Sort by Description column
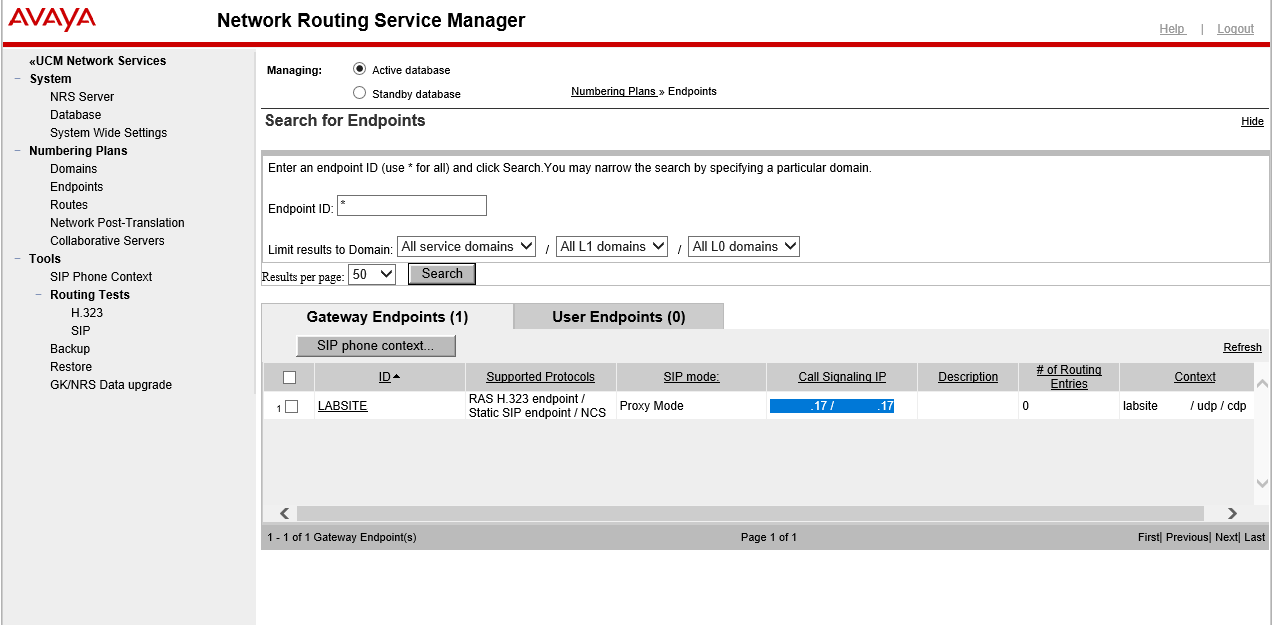Viewport: 1273px width, 625px height. [968, 377]
